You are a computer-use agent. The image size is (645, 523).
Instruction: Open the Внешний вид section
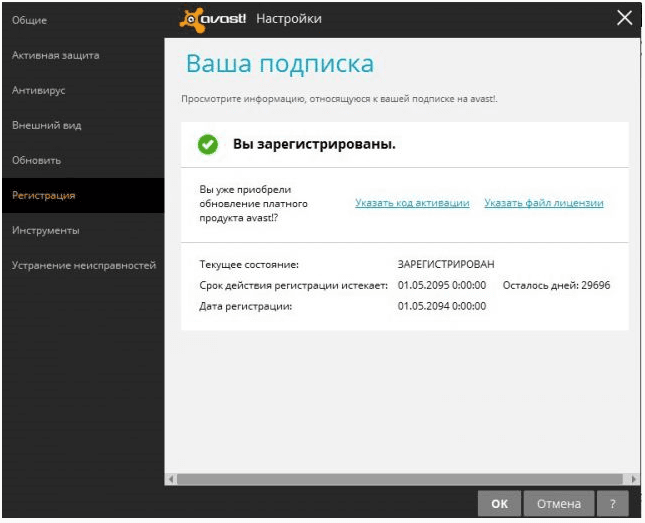click(x=46, y=125)
